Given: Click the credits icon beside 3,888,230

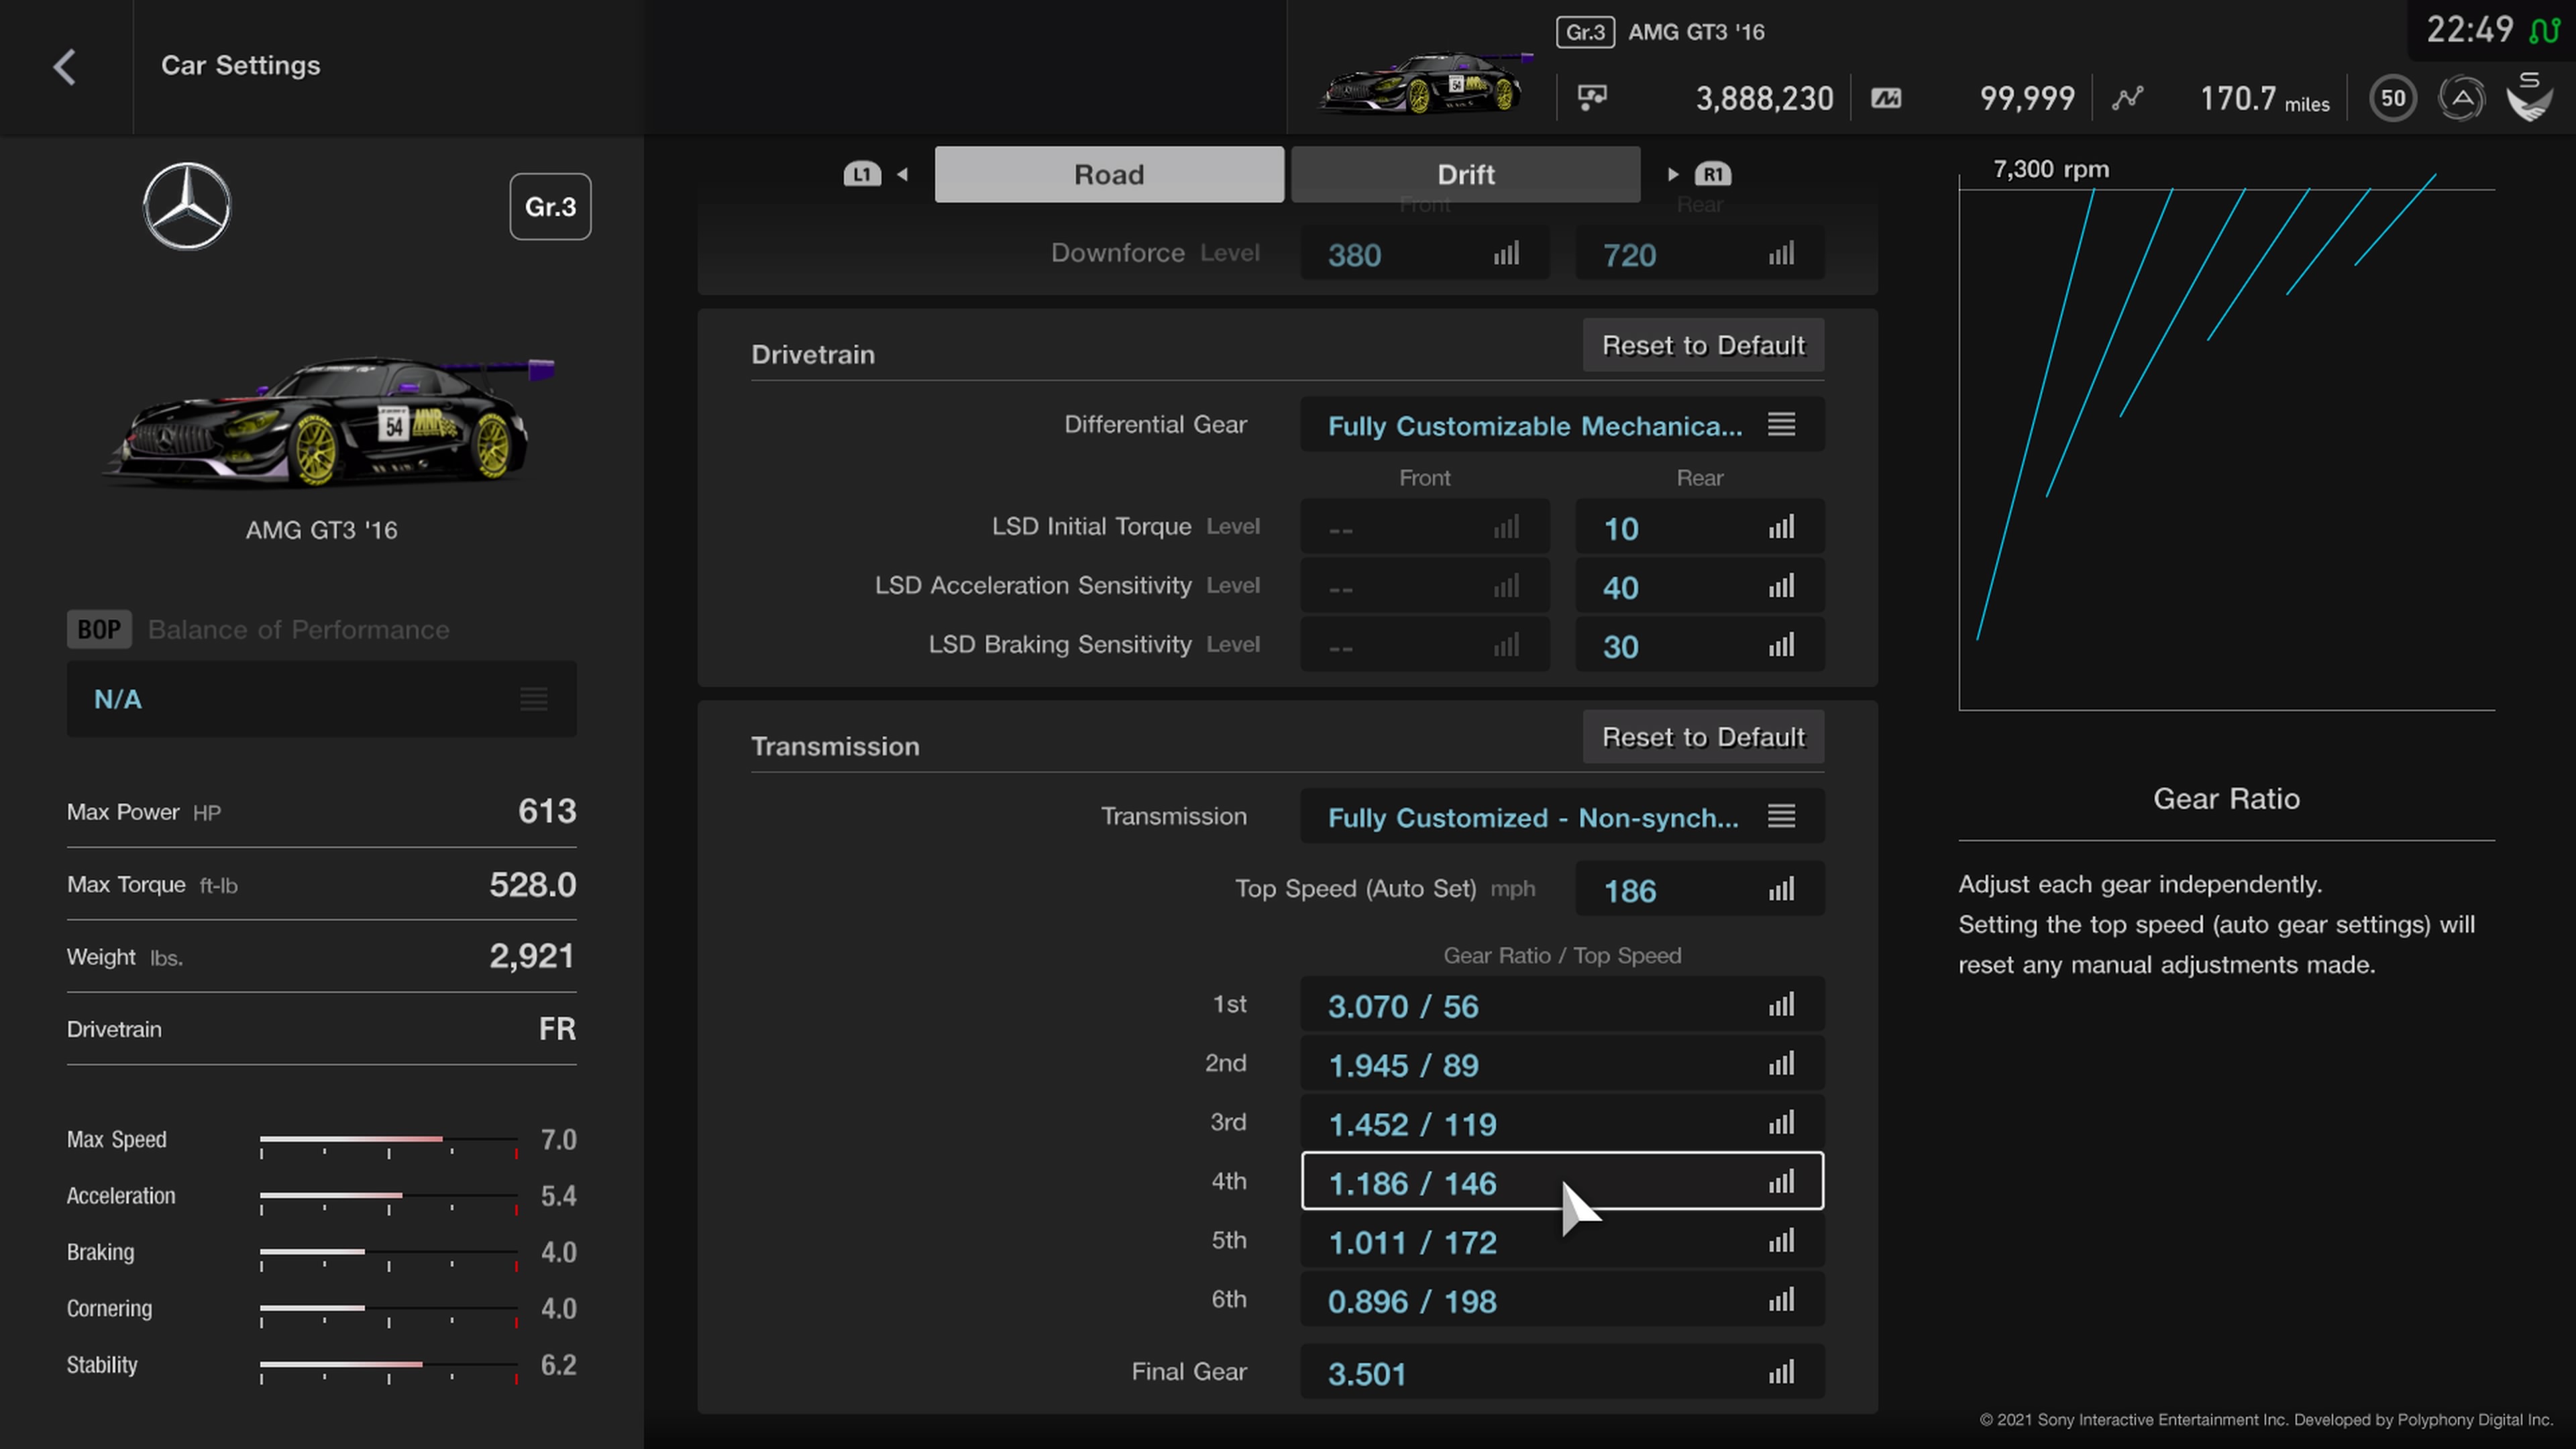Looking at the screenshot, I should tap(1592, 98).
